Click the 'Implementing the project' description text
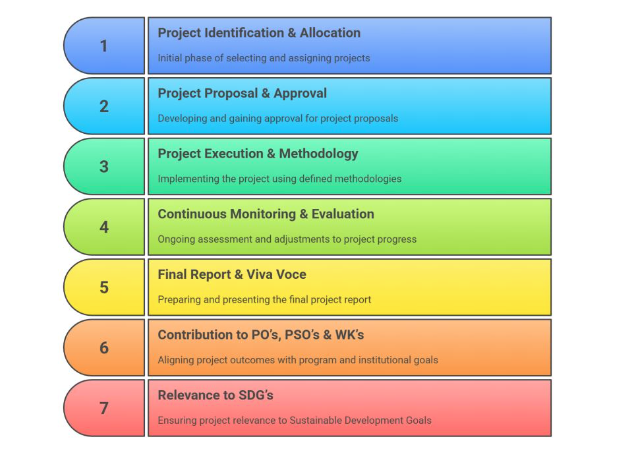Screen dimensions: 625x457 pyautogui.click(x=280, y=179)
